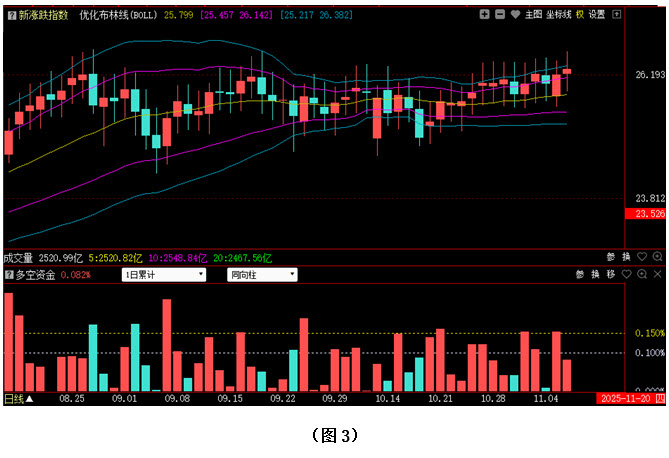
Task: Click the question mark icon beside 多空资金
Action: point(9,274)
